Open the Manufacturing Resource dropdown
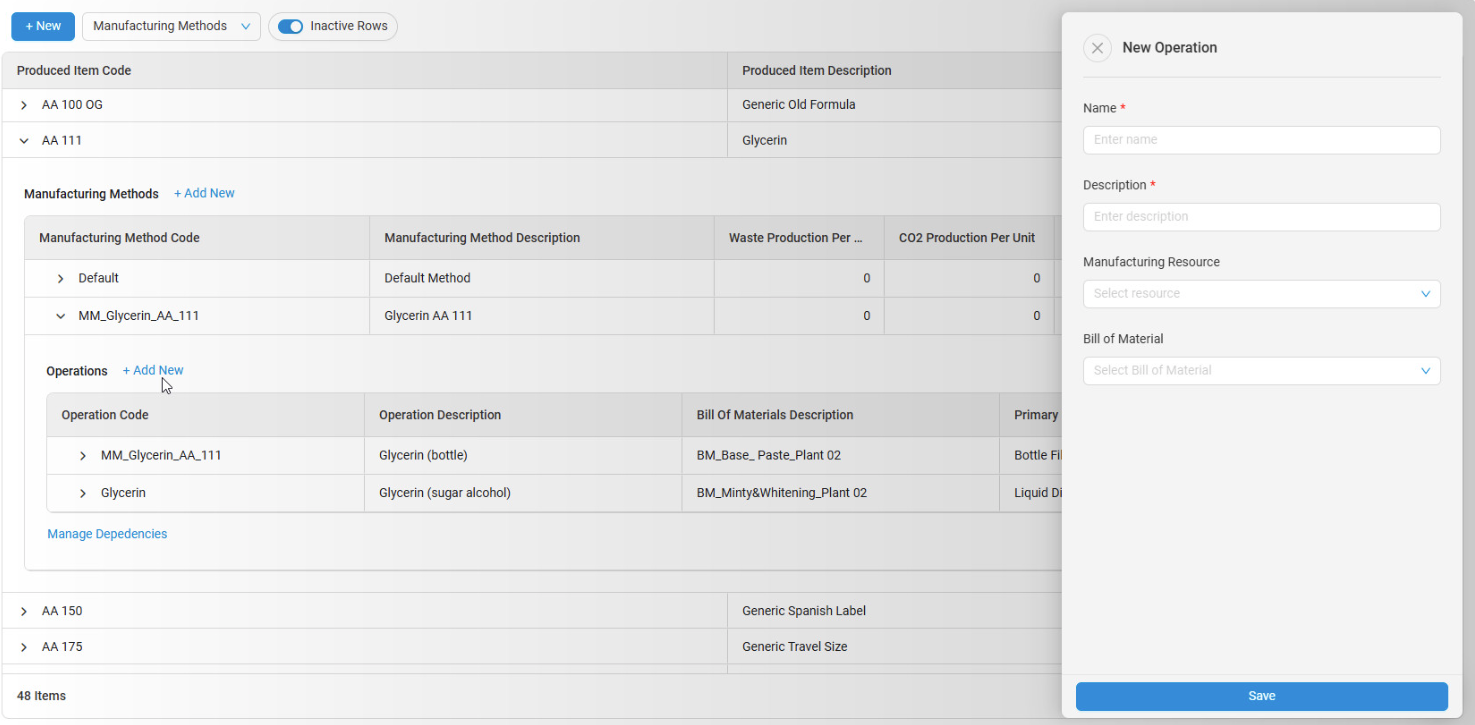Screen dimensions: 1475x725 click(1261, 294)
